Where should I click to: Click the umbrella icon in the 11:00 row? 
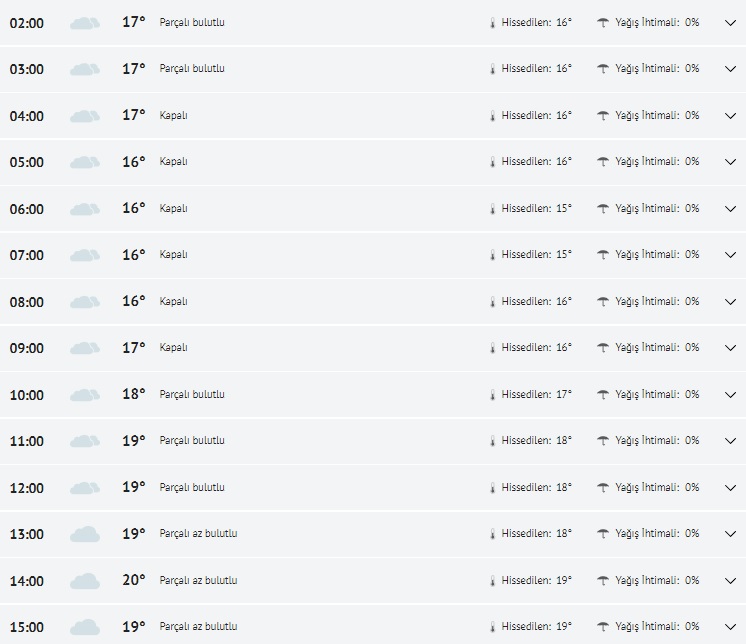tap(603, 441)
